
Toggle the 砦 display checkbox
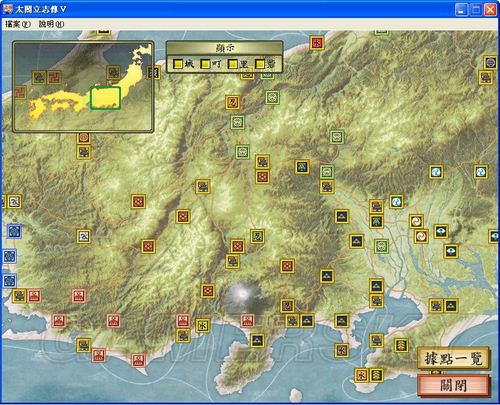click(x=260, y=64)
